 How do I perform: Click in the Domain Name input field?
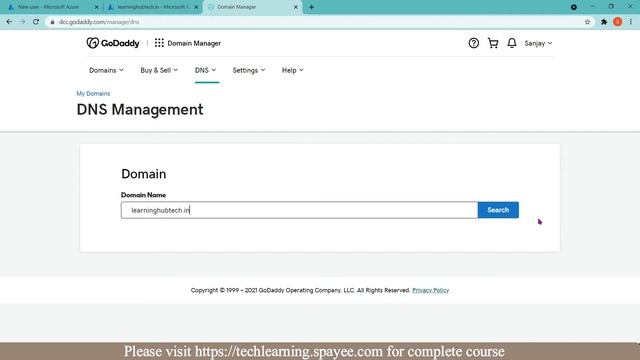point(299,210)
